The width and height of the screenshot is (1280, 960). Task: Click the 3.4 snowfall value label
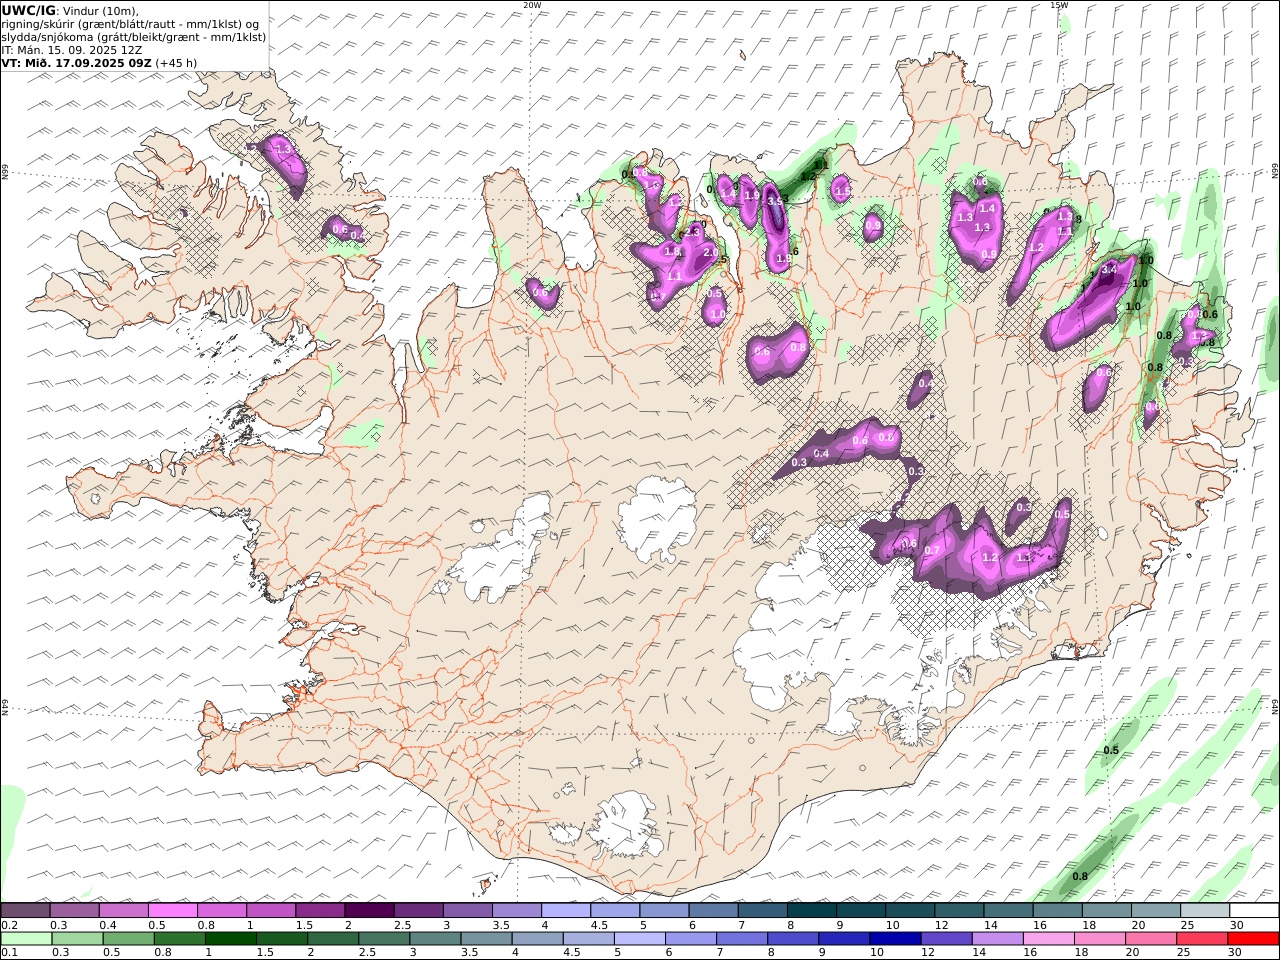[x=1108, y=269]
